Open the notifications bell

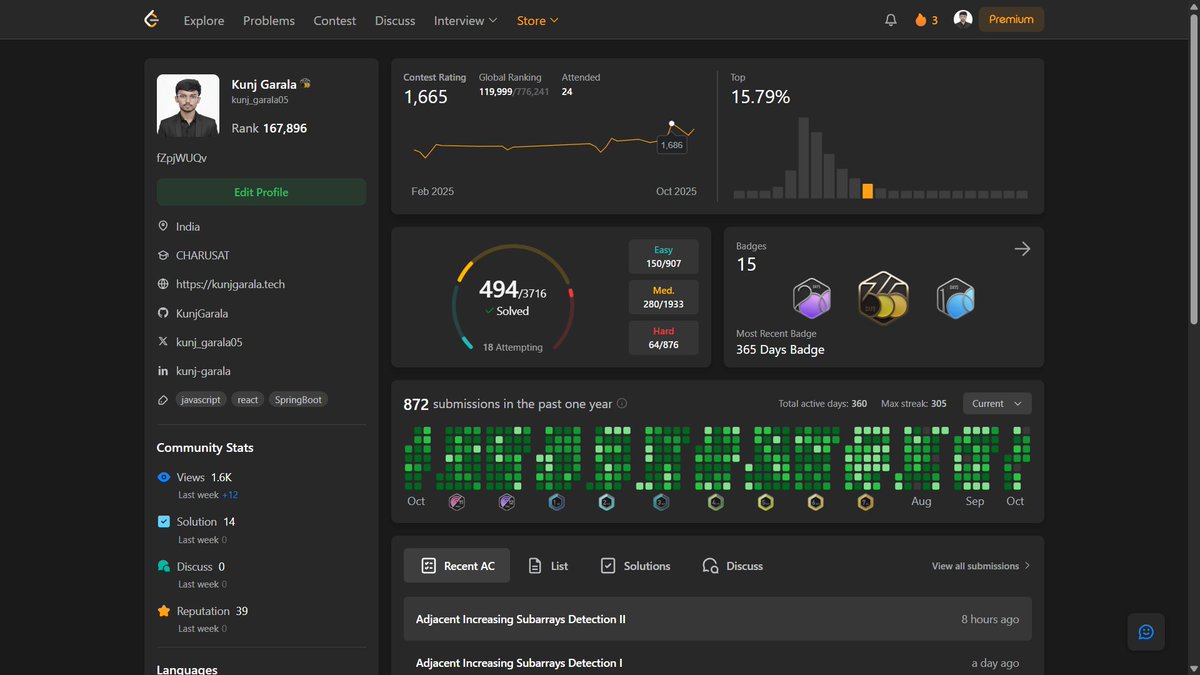[891, 20]
